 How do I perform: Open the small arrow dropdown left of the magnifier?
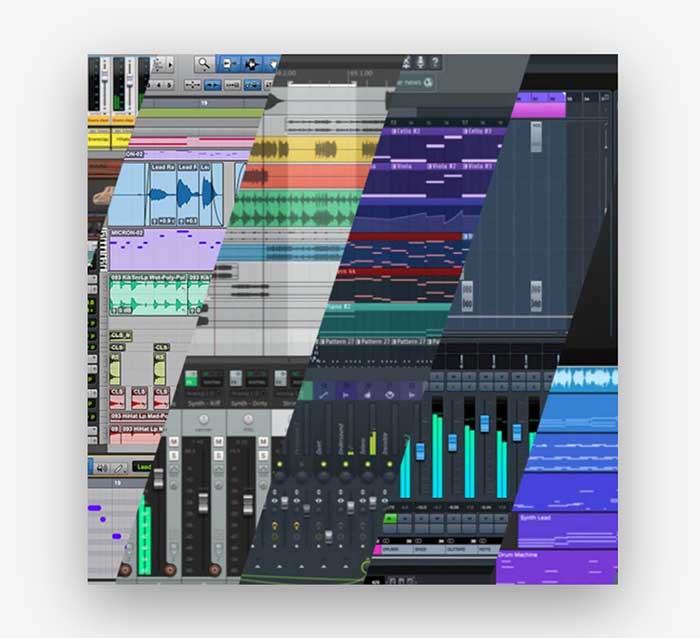170,65
